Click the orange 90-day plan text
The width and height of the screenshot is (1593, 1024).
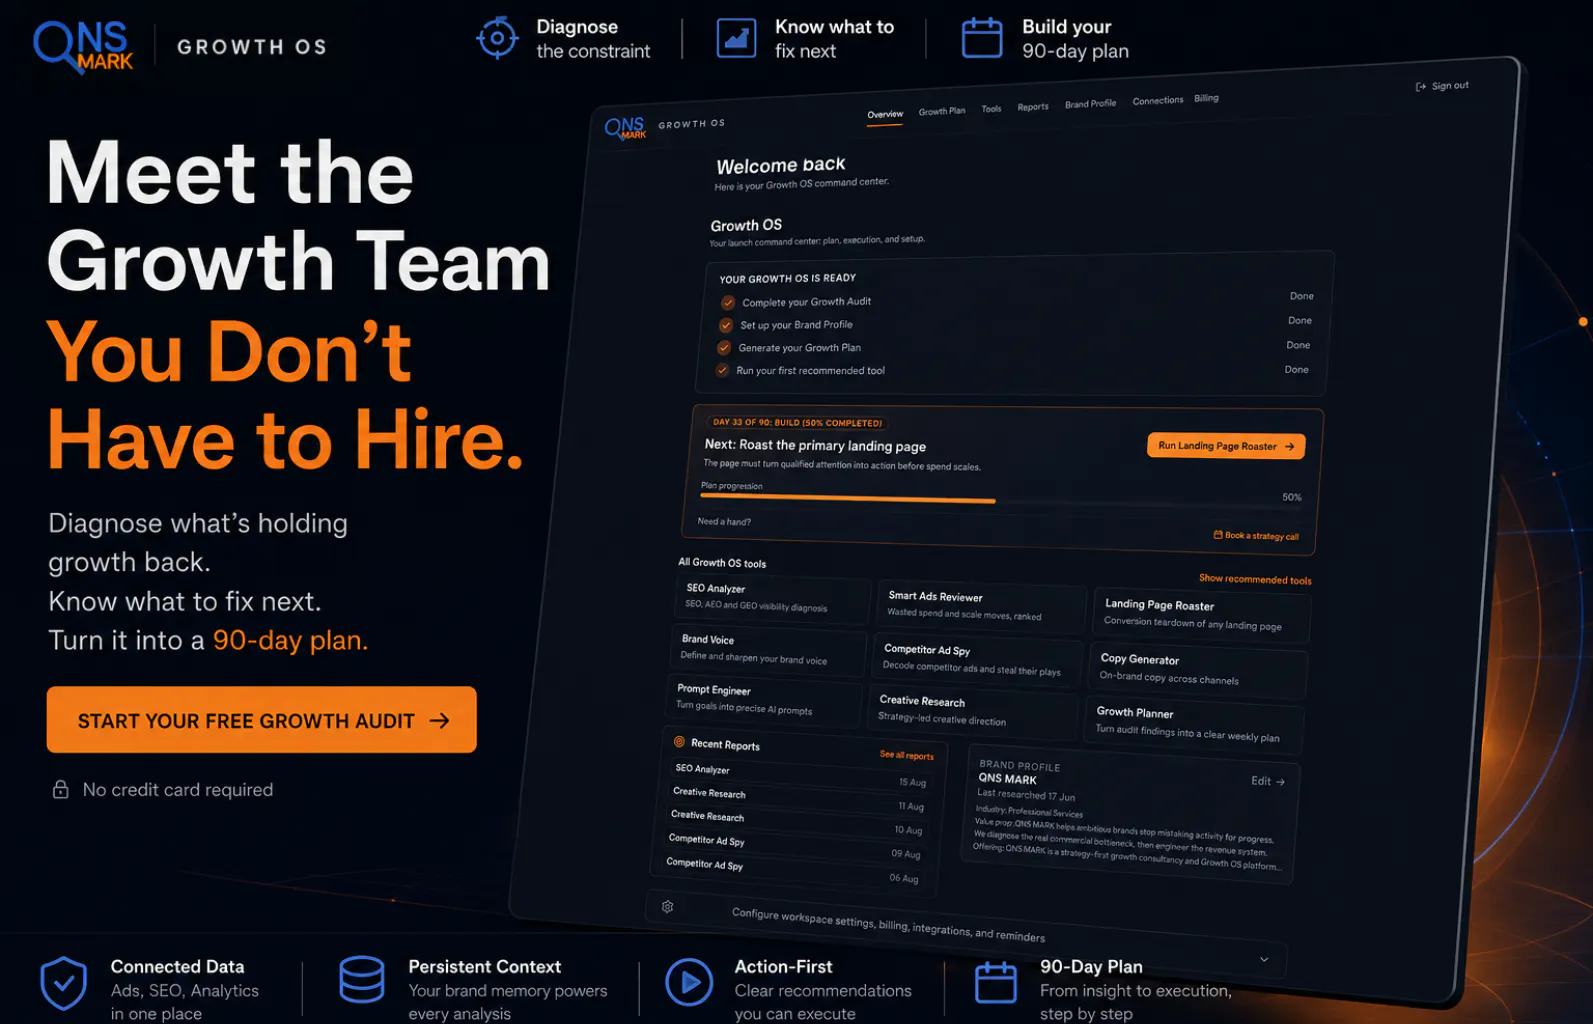(x=290, y=640)
